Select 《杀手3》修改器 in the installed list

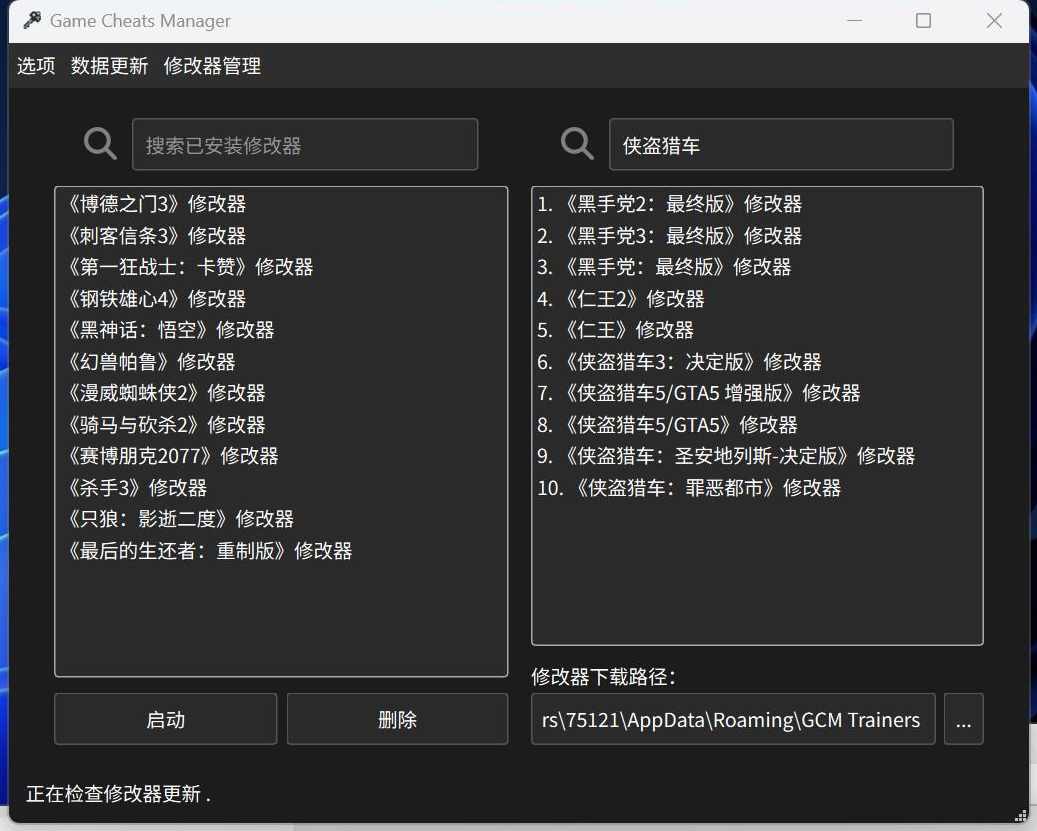[140, 487]
